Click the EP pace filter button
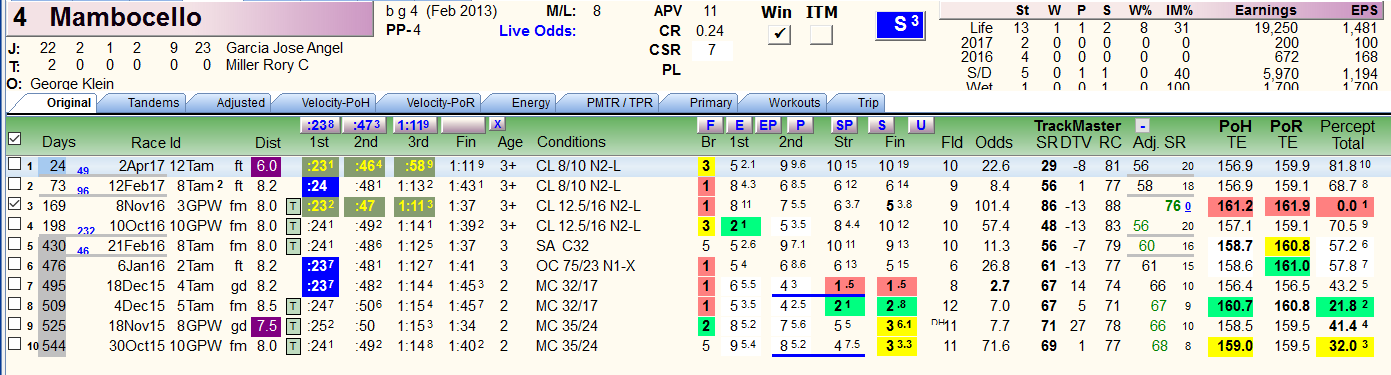This screenshot has height=375, width=1391. tap(768, 125)
